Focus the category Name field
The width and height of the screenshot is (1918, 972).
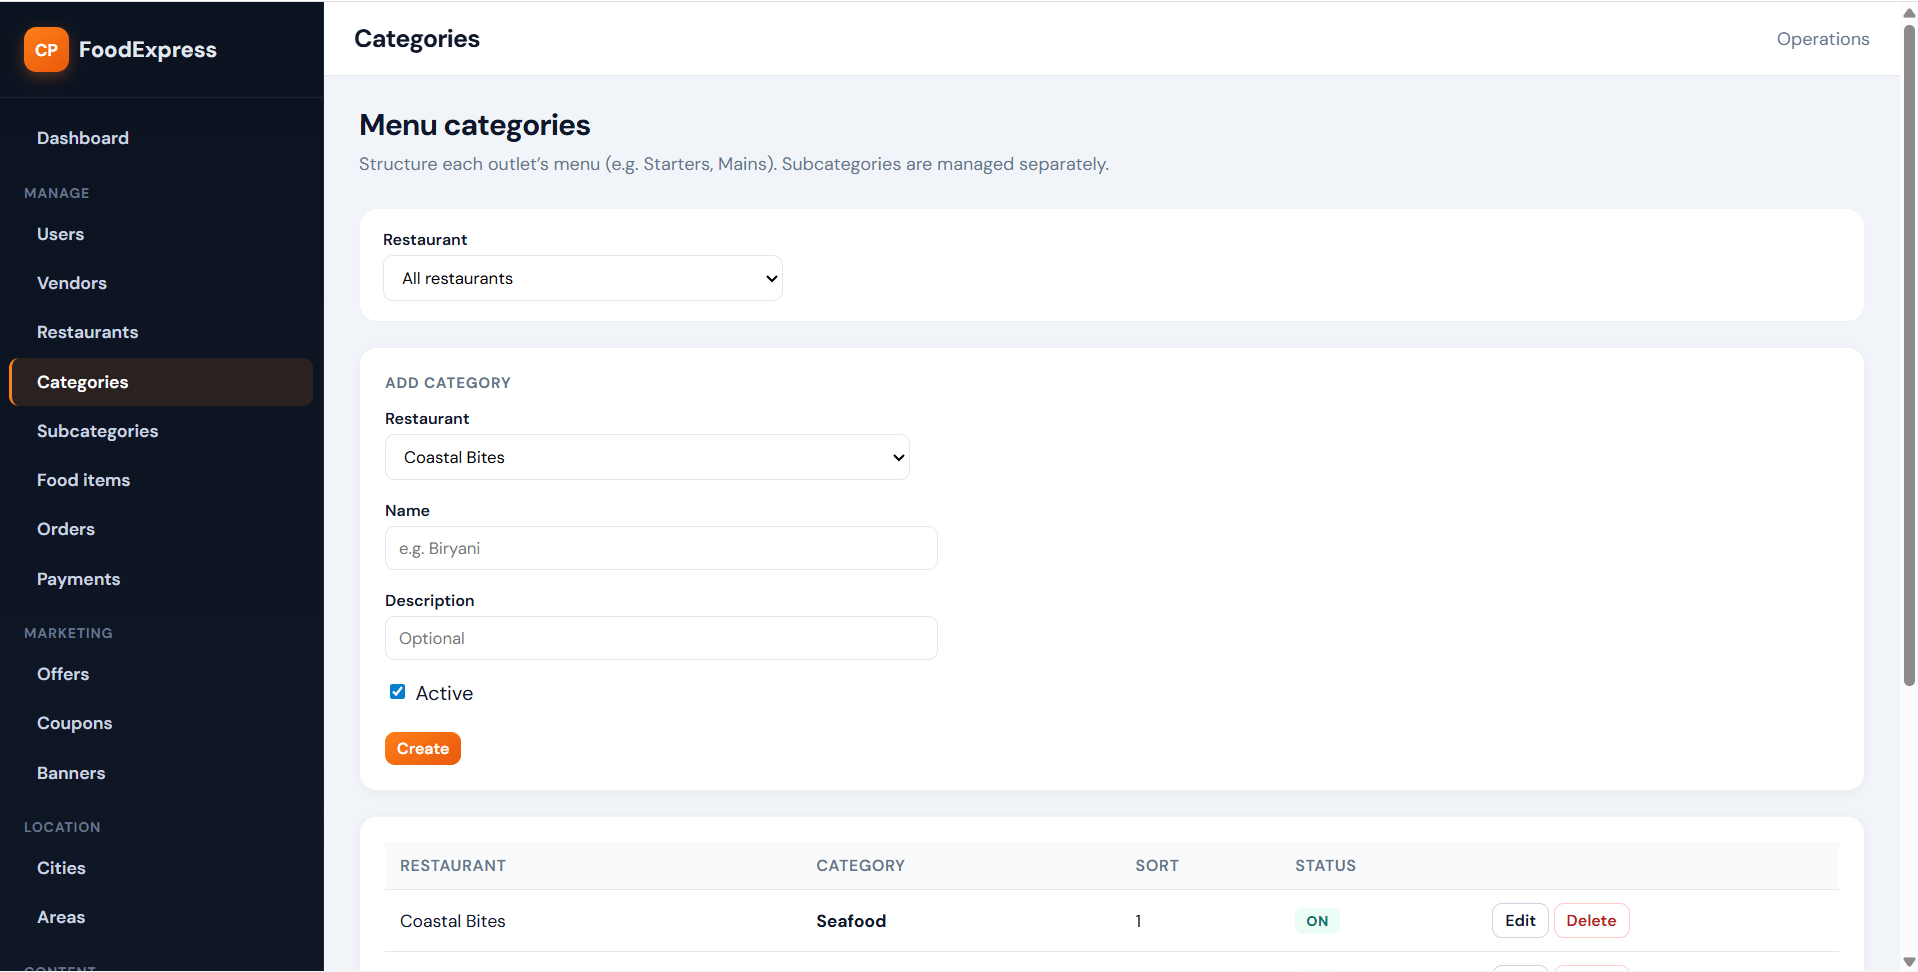click(661, 548)
